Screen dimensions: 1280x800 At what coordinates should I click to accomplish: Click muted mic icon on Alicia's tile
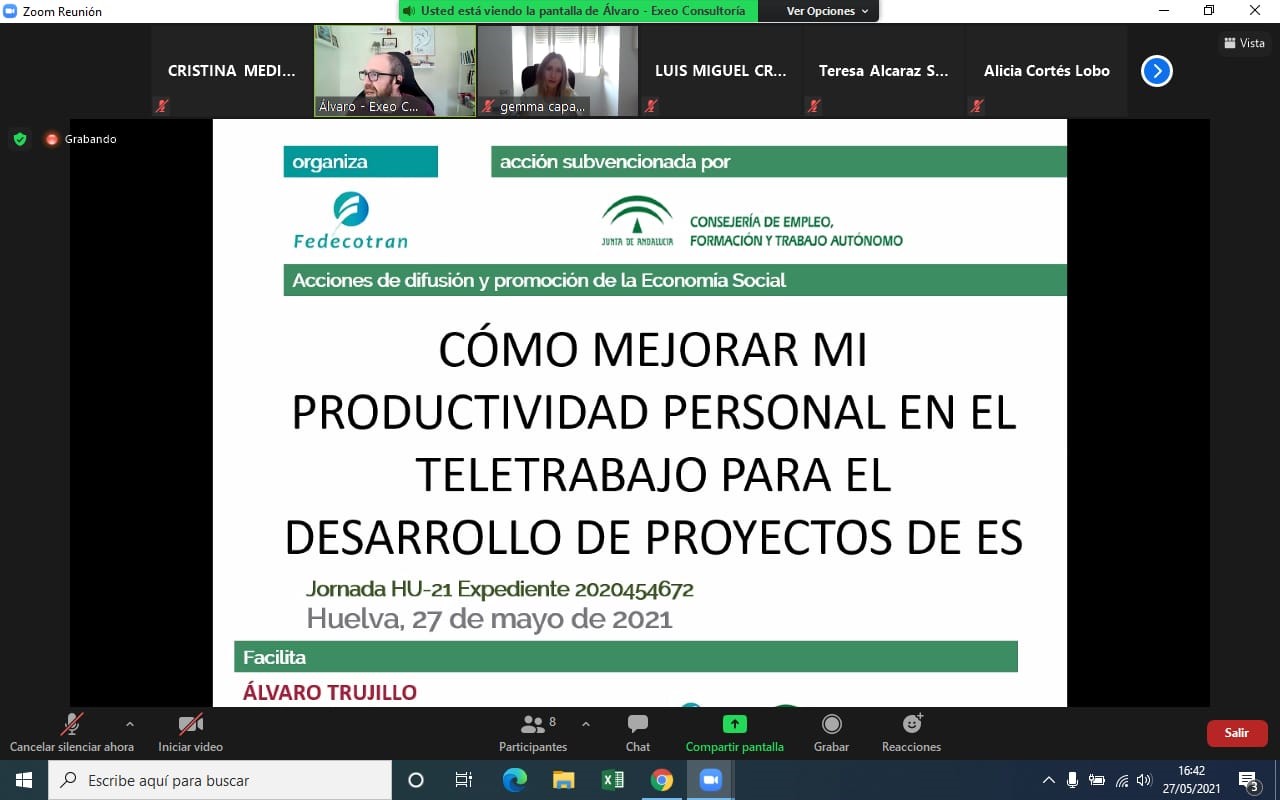[x=976, y=106]
